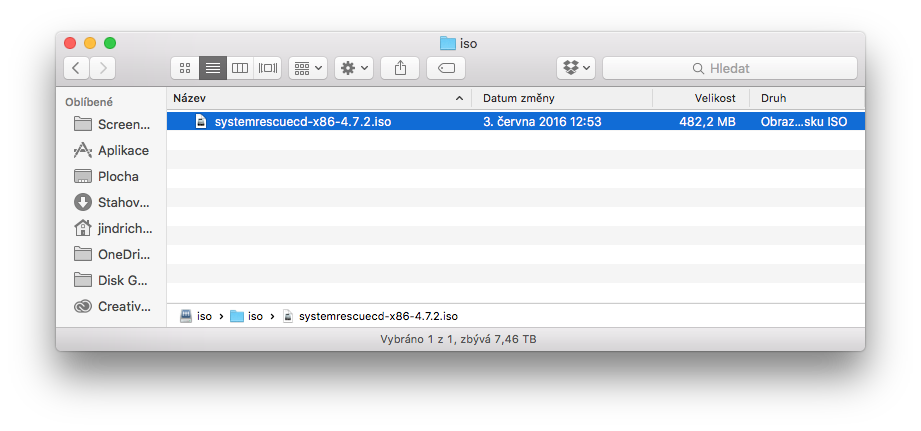Open the arrange items dropdown
921x431 pixels.
coord(308,68)
